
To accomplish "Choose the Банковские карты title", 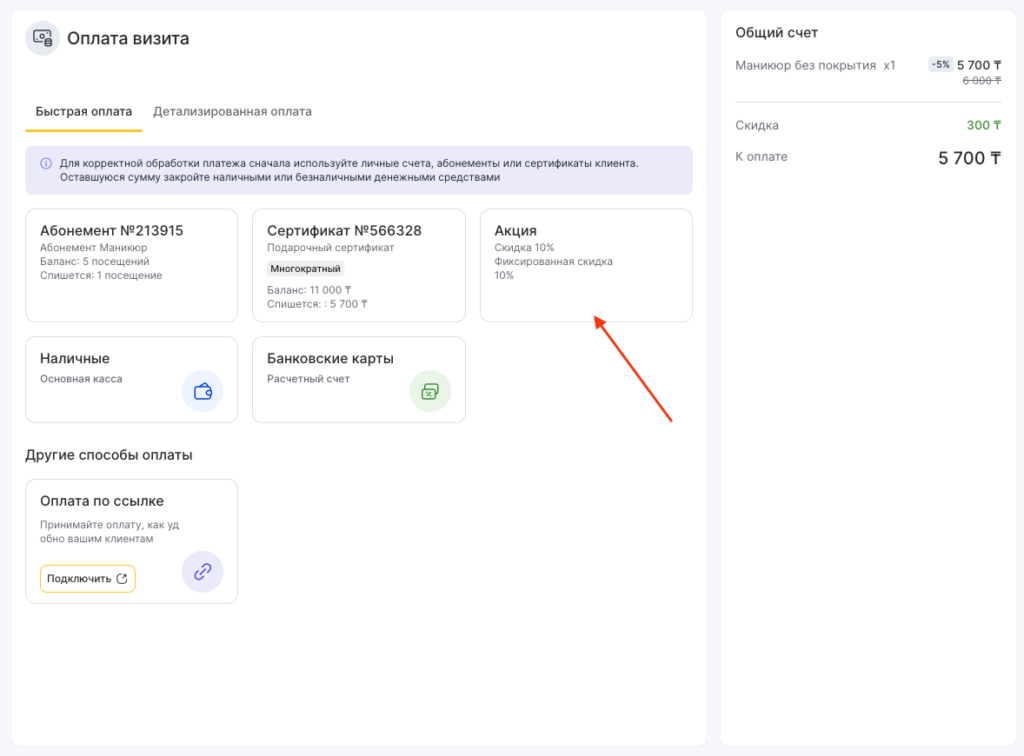I will (x=330, y=358).
